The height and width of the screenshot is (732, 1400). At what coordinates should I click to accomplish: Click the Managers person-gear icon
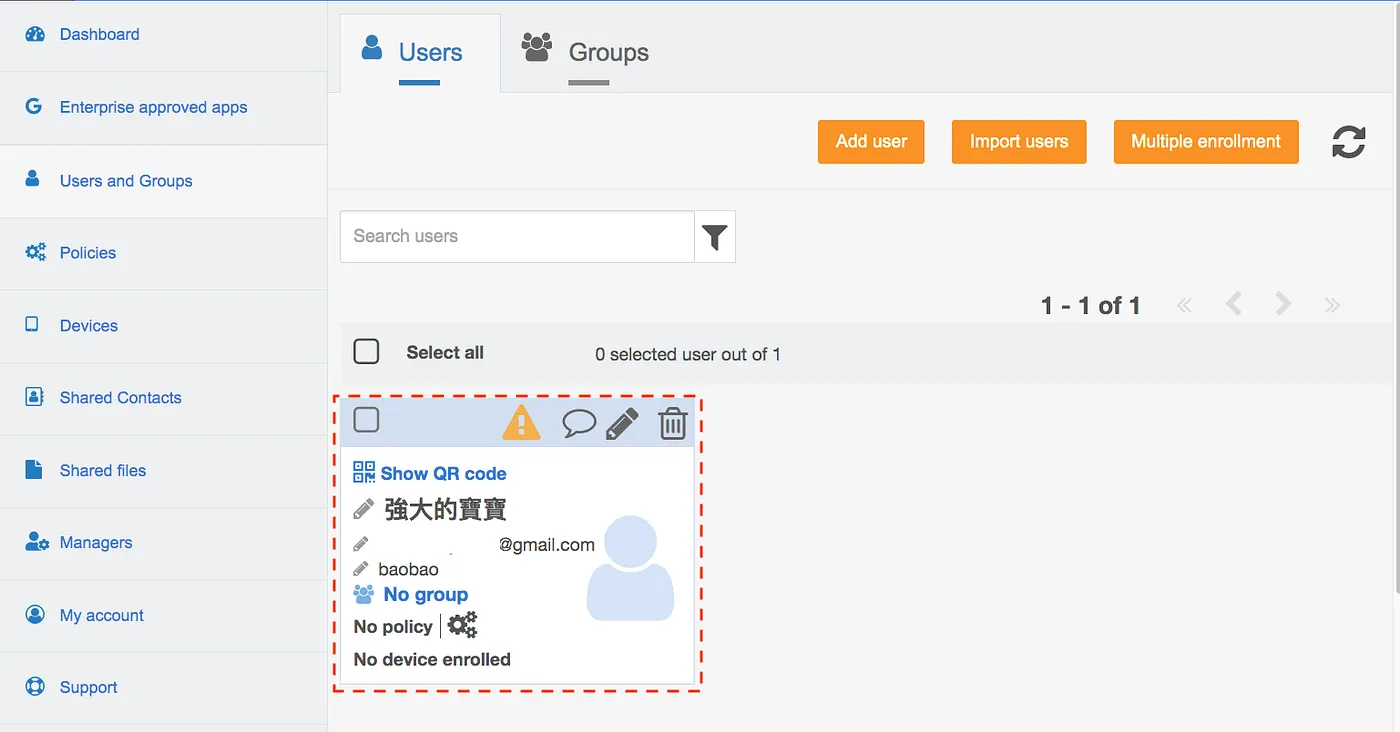click(37, 542)
